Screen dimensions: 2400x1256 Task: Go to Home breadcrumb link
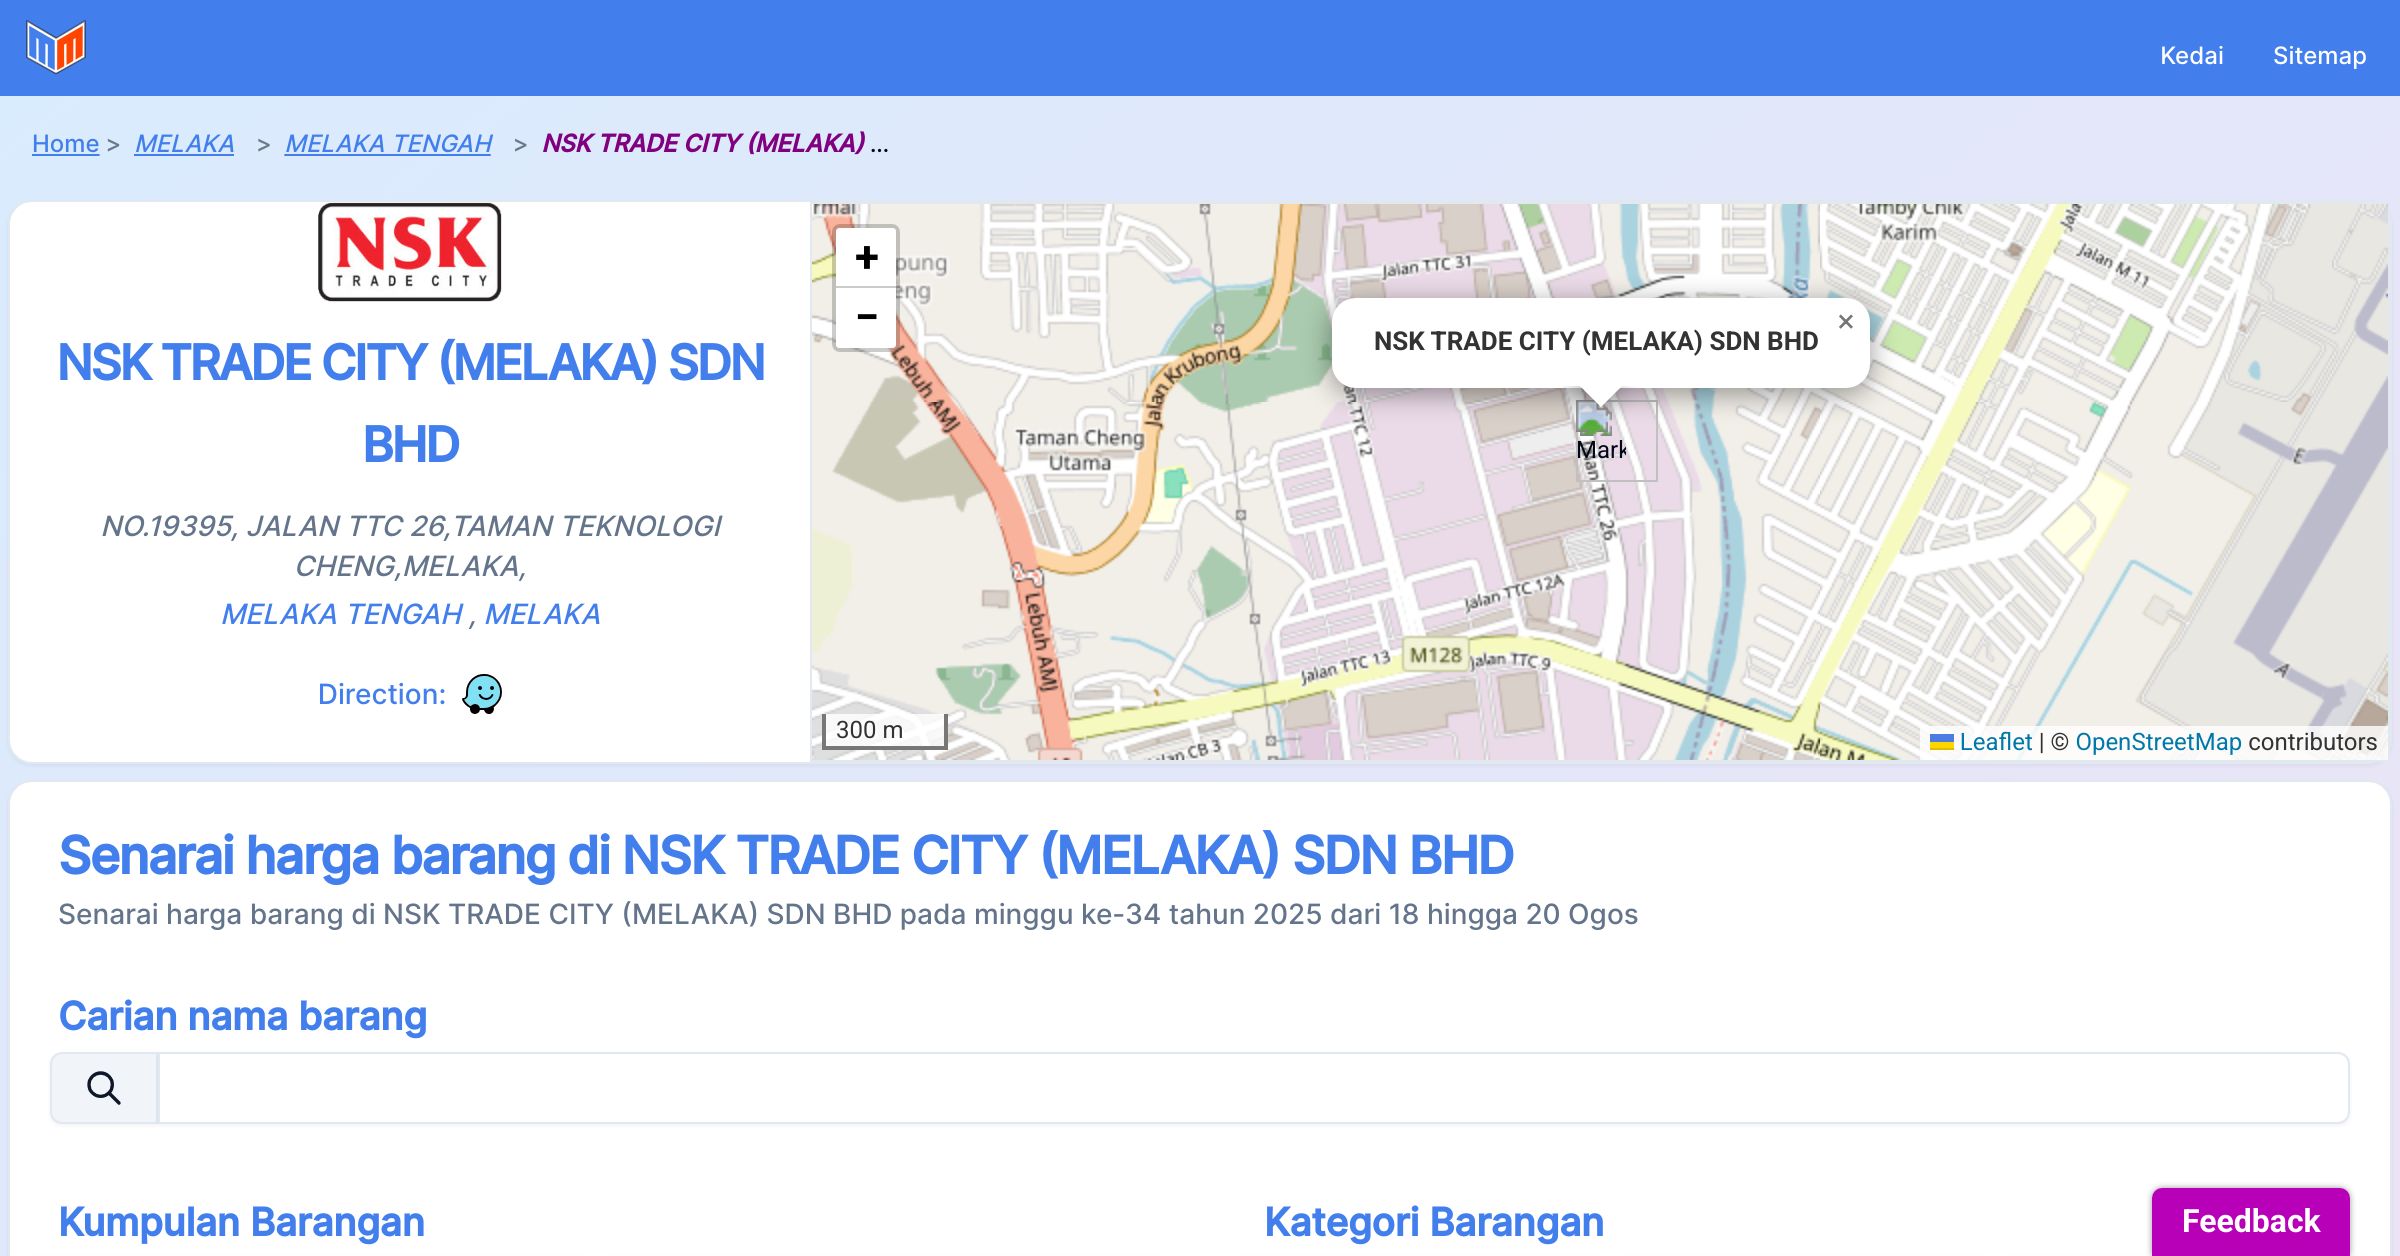(65, 143)
